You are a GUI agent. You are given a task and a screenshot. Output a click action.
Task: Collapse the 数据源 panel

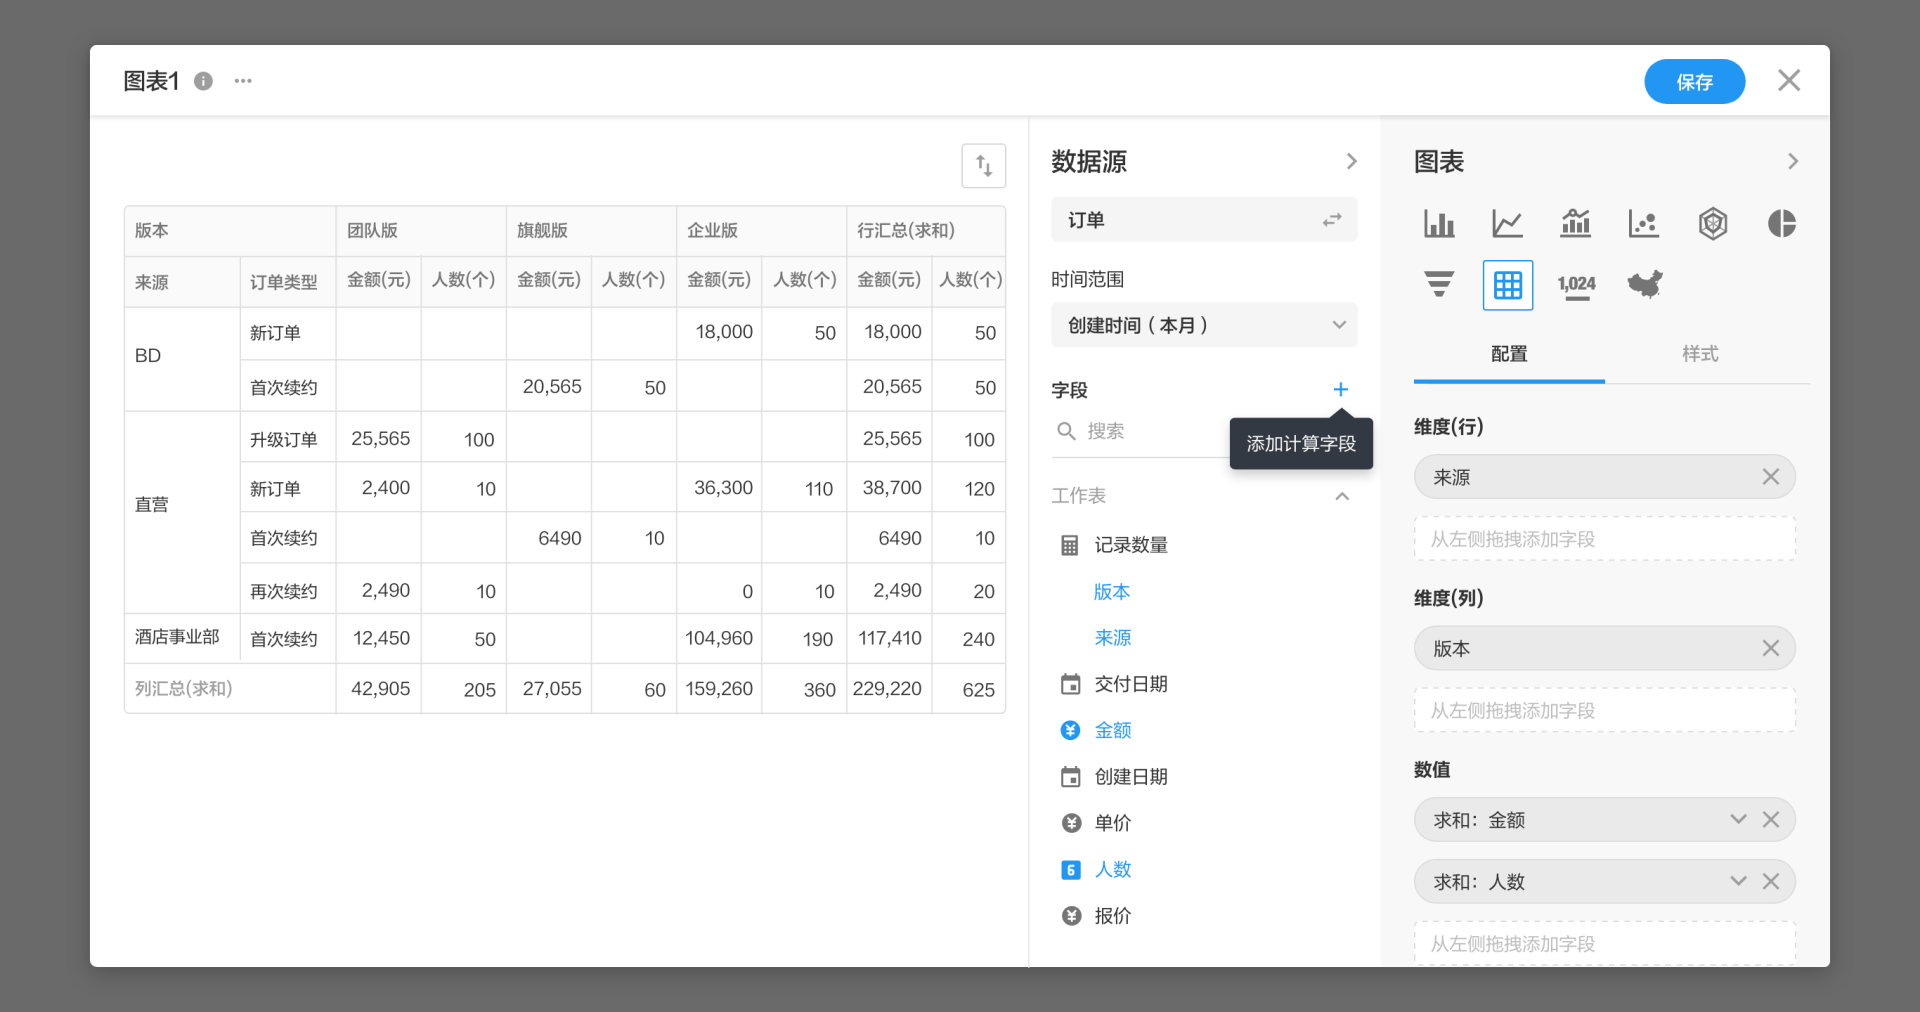pyautogui.click(x=1351, y=161)
